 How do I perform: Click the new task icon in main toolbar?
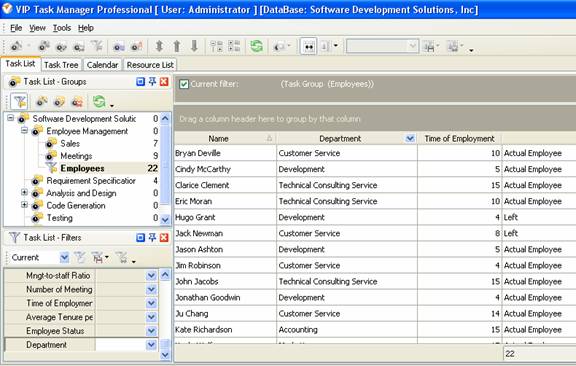[16, 47]
